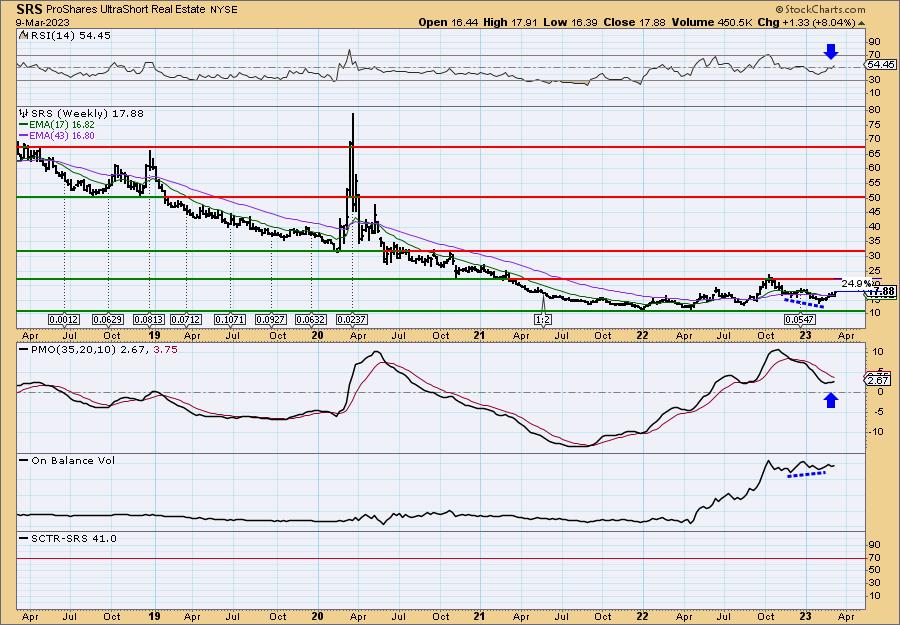Click the dividend marker 0.1071
Screen dimensions: 900x625
[x=230, y=320]
